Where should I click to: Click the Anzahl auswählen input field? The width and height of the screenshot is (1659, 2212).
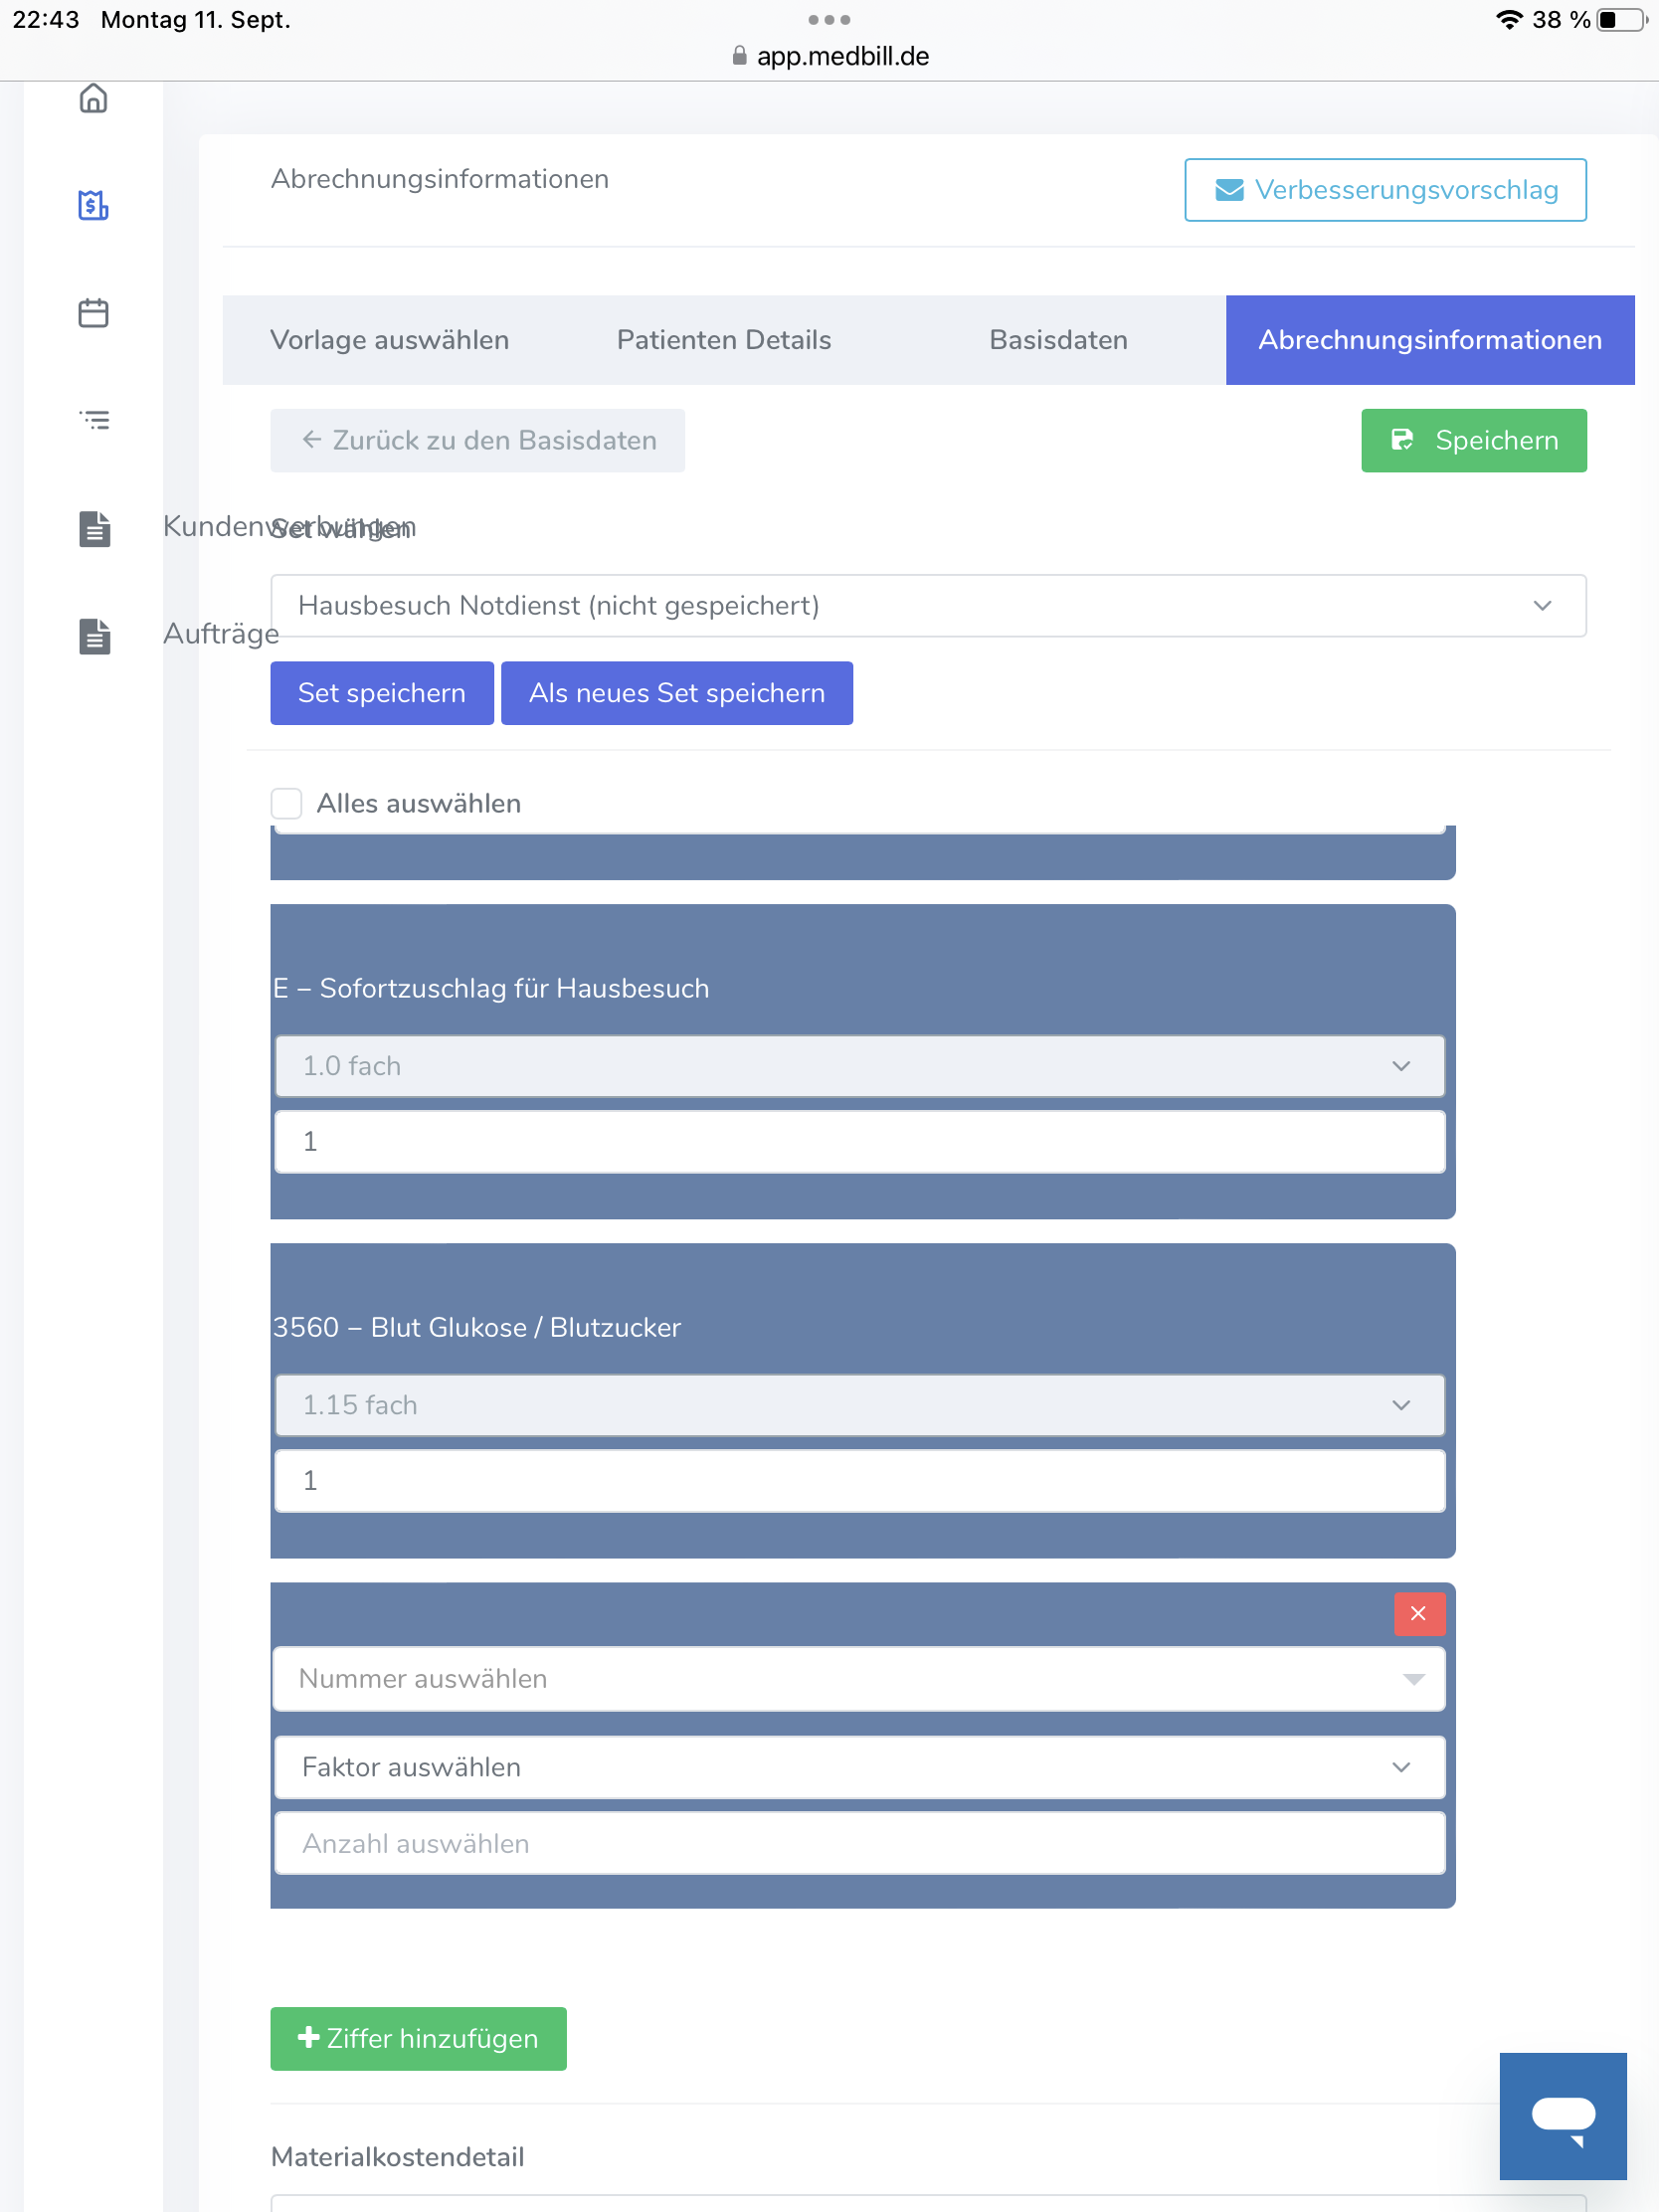(x=858, y=1843)
